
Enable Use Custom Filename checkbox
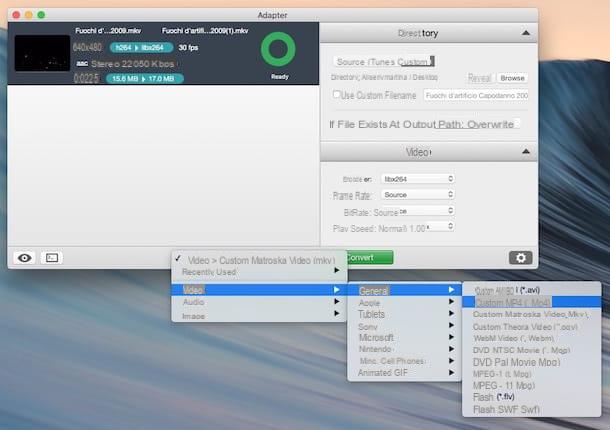[337, 95]
